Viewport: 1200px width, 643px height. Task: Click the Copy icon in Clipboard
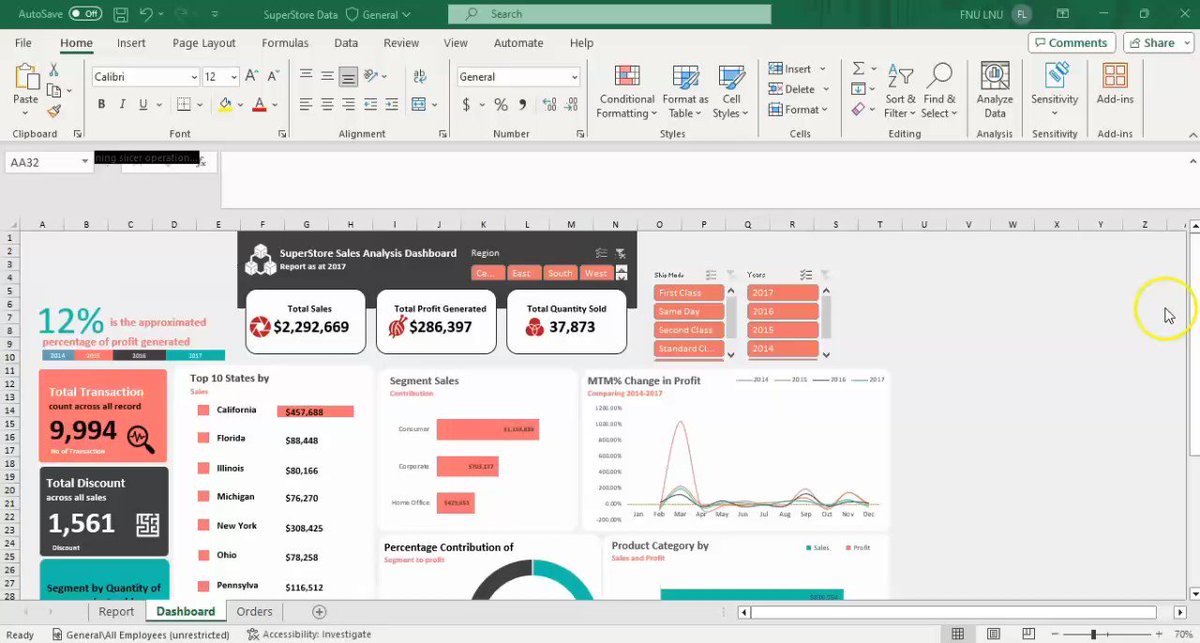(x=54, y=91)
